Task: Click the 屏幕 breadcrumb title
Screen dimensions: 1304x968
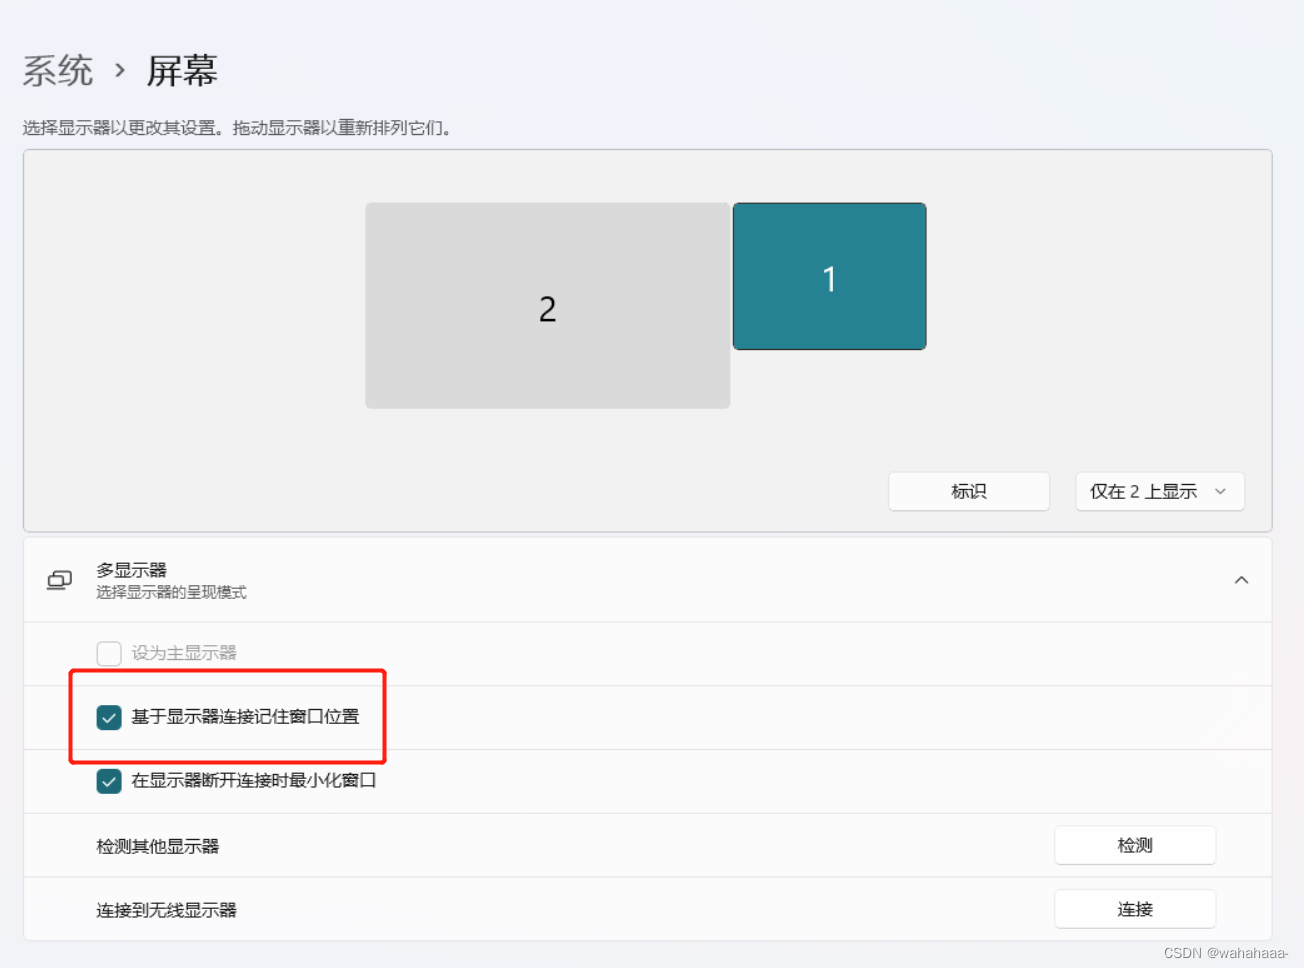Action: tap(182, 71)
